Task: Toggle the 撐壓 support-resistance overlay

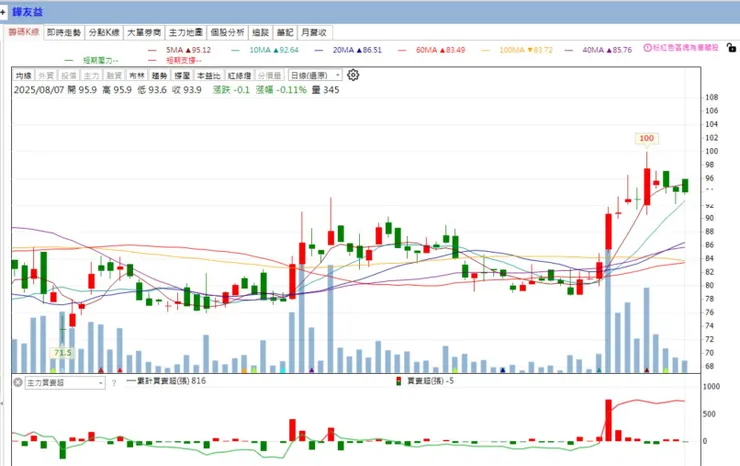Action: pos(182,76)
